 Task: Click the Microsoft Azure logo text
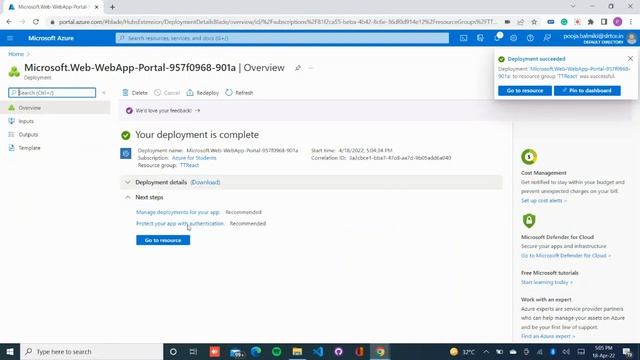51,38
